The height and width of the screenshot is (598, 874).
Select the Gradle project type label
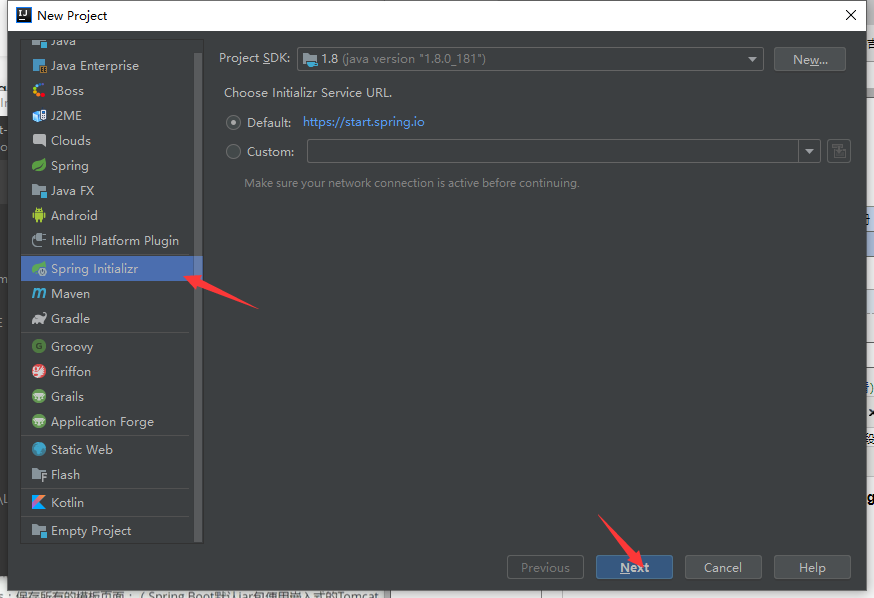tap(70, 319)
